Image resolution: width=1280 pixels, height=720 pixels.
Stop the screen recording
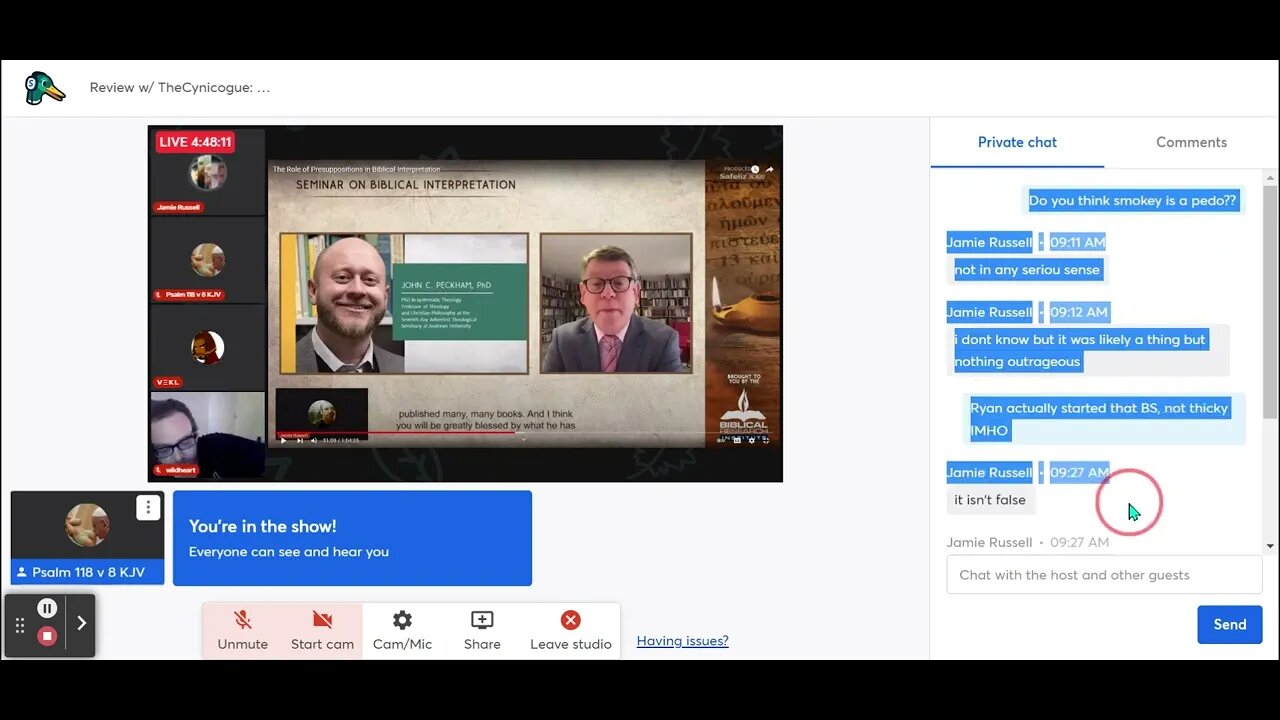tap(47, 636)
